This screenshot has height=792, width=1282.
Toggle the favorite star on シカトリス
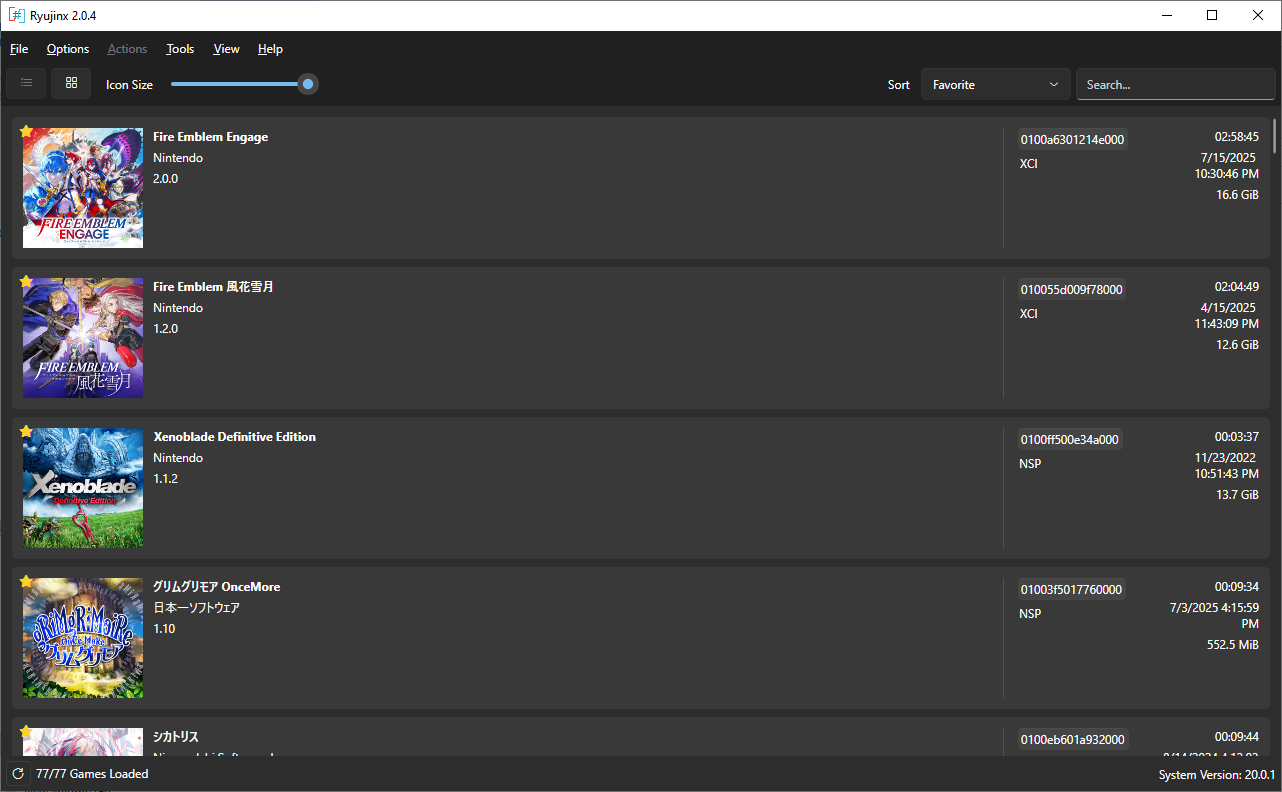click(26, 732)
